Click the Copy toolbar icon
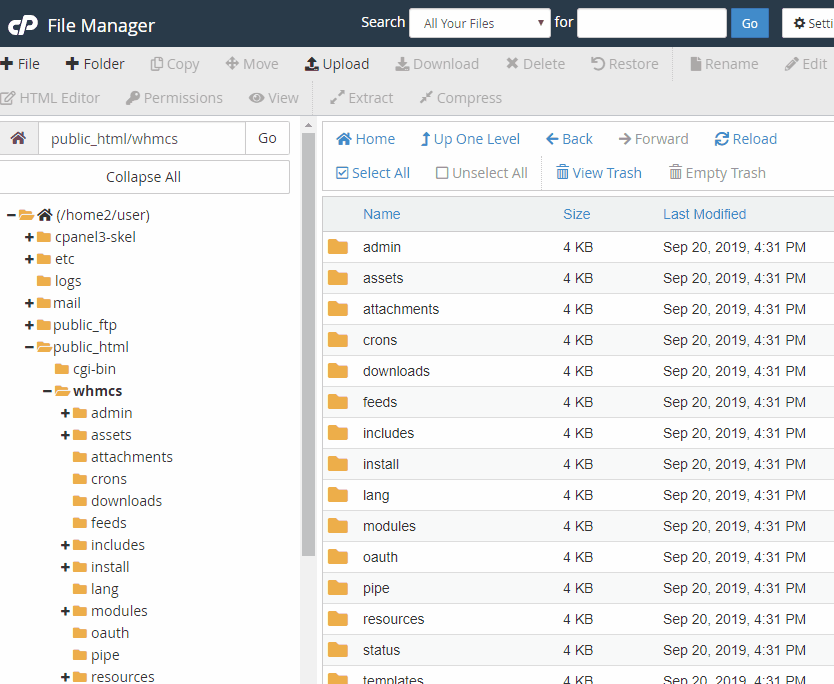The width and height of the screenshot is (834, 684). coord(156,64)
